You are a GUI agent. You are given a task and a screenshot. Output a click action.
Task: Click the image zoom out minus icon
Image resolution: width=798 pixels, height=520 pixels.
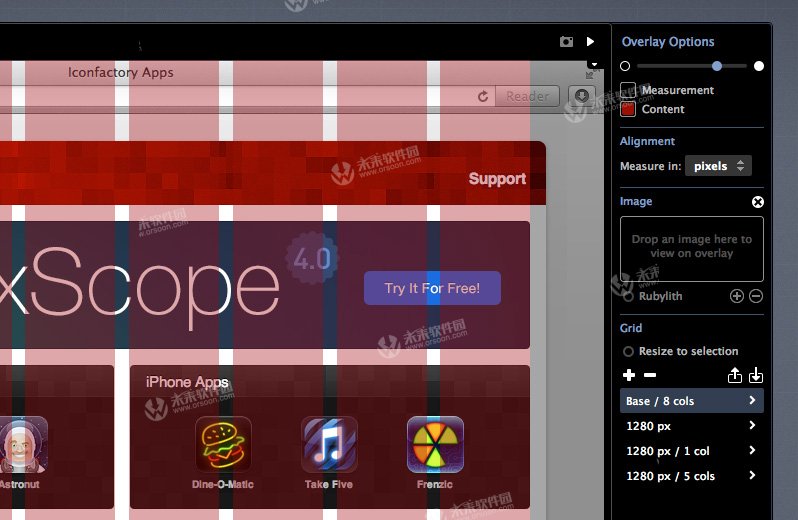[x=756, y=296]
